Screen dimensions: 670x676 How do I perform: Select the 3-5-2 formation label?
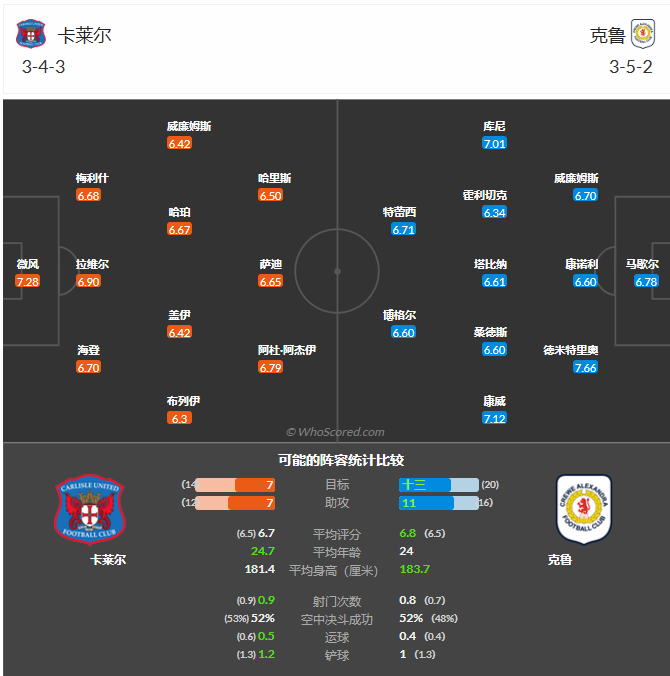pyautogui.click(x=630, y=67)
